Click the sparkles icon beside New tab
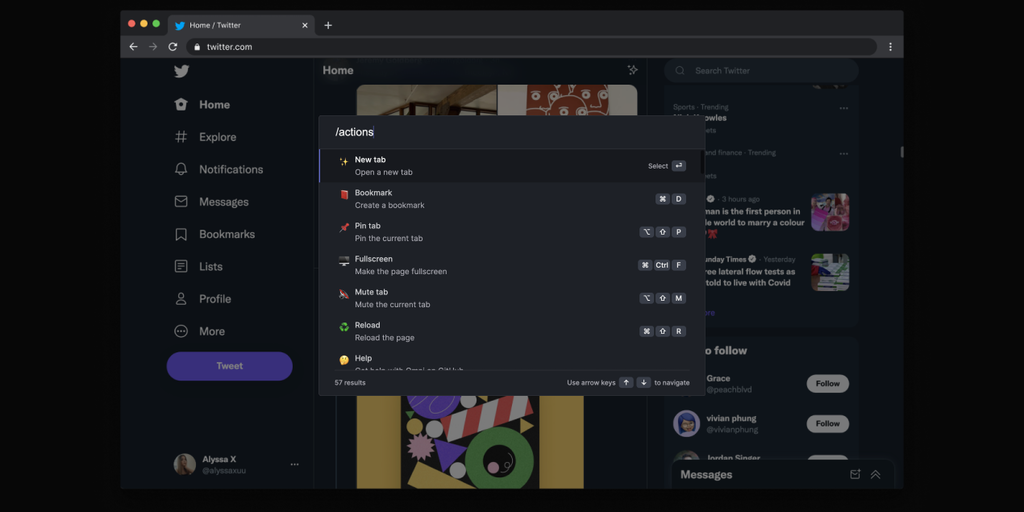This screenshot has width=1024, height=512. 344,161
